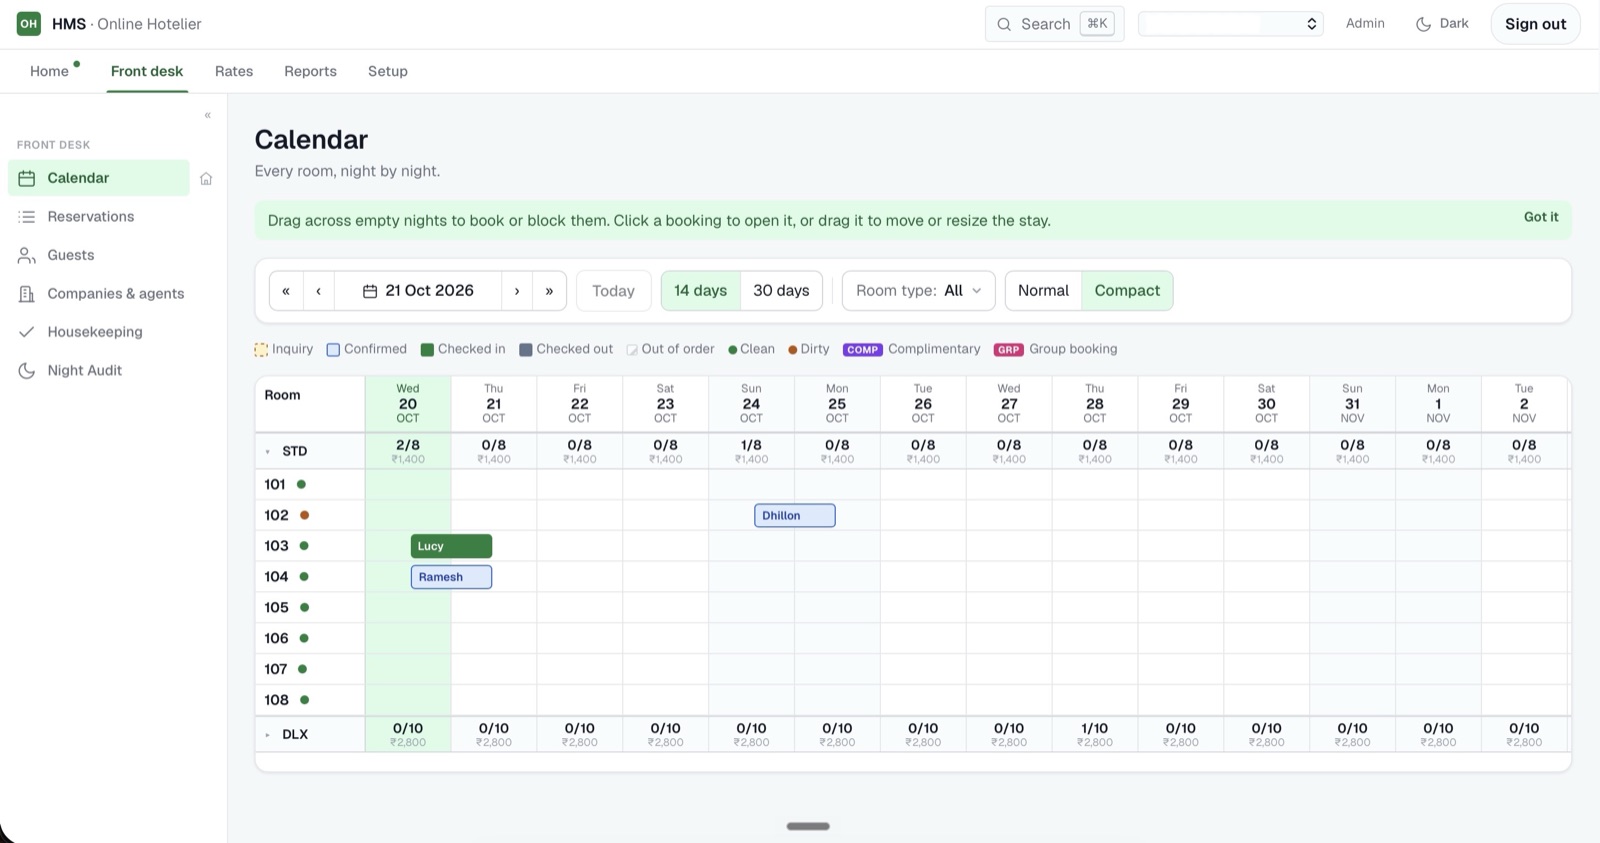Open the Rates tab

coord(234,72)
